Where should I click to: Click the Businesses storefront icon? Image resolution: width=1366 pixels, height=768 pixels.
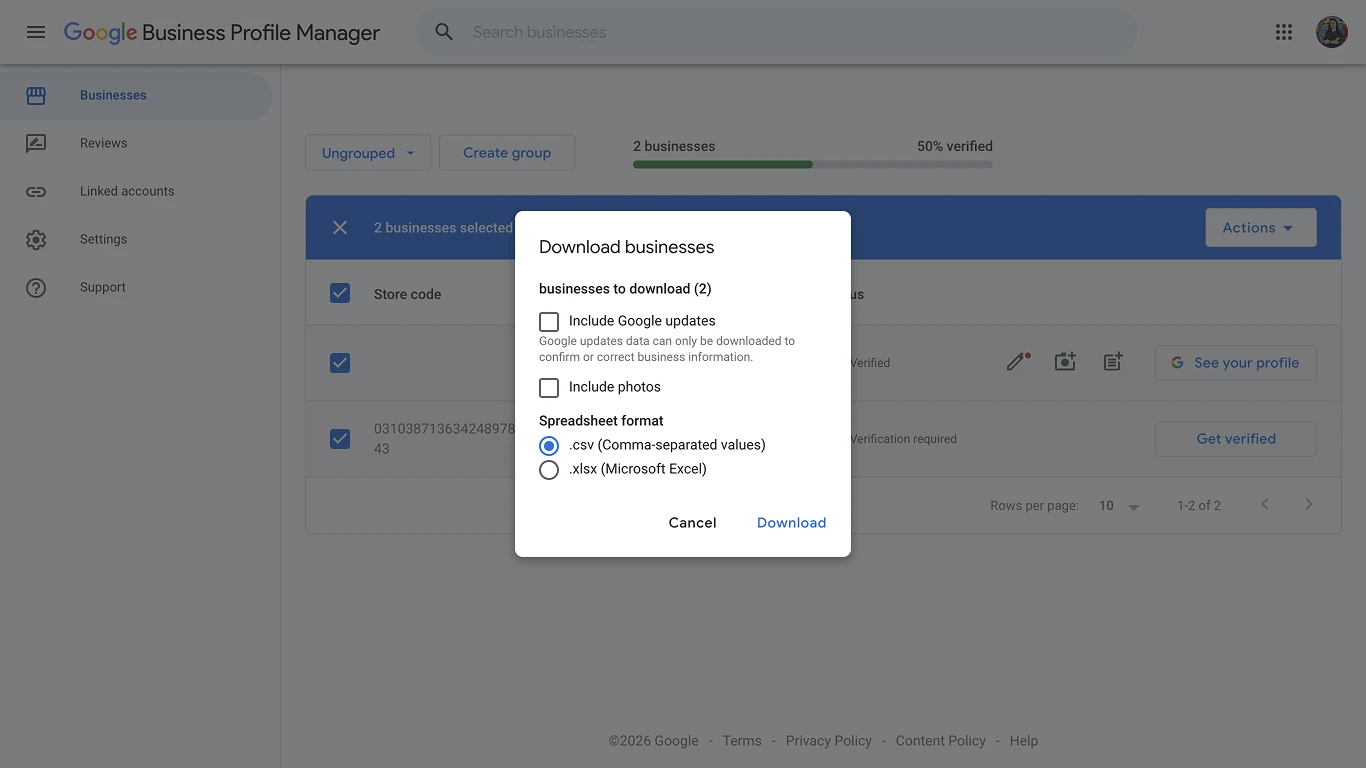[36, 96]
